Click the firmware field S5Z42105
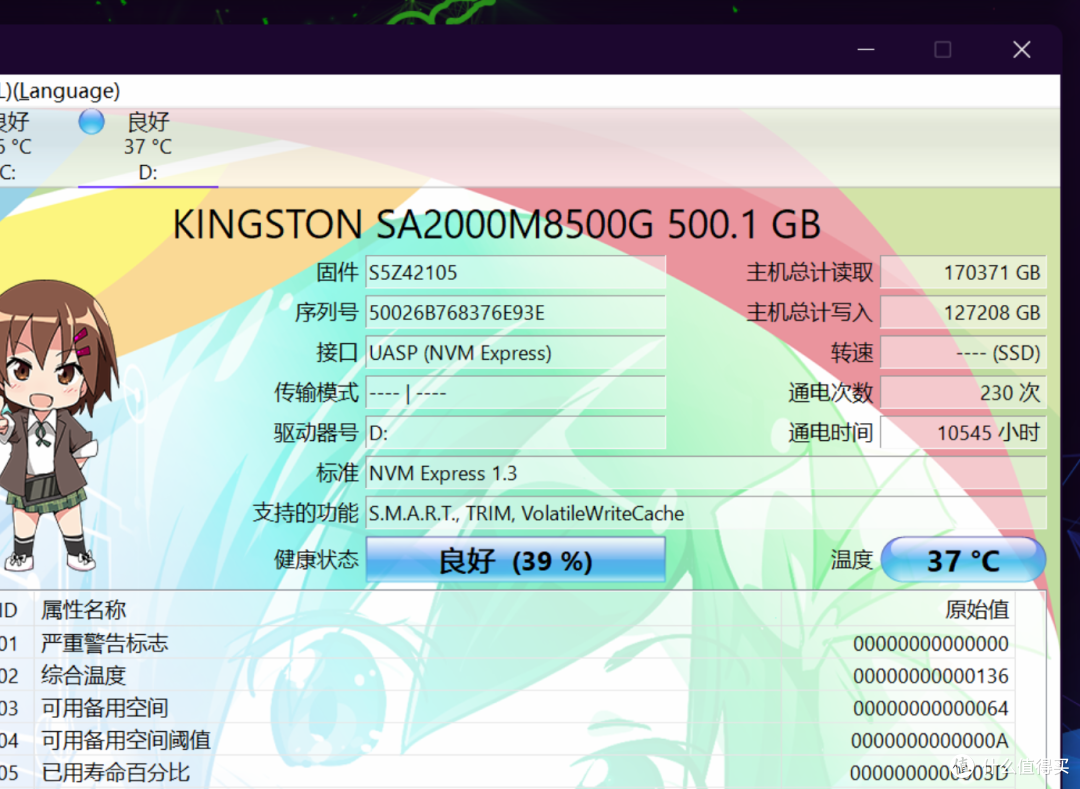The width and height of the screenshot is (1080, 789). [515, 273]
